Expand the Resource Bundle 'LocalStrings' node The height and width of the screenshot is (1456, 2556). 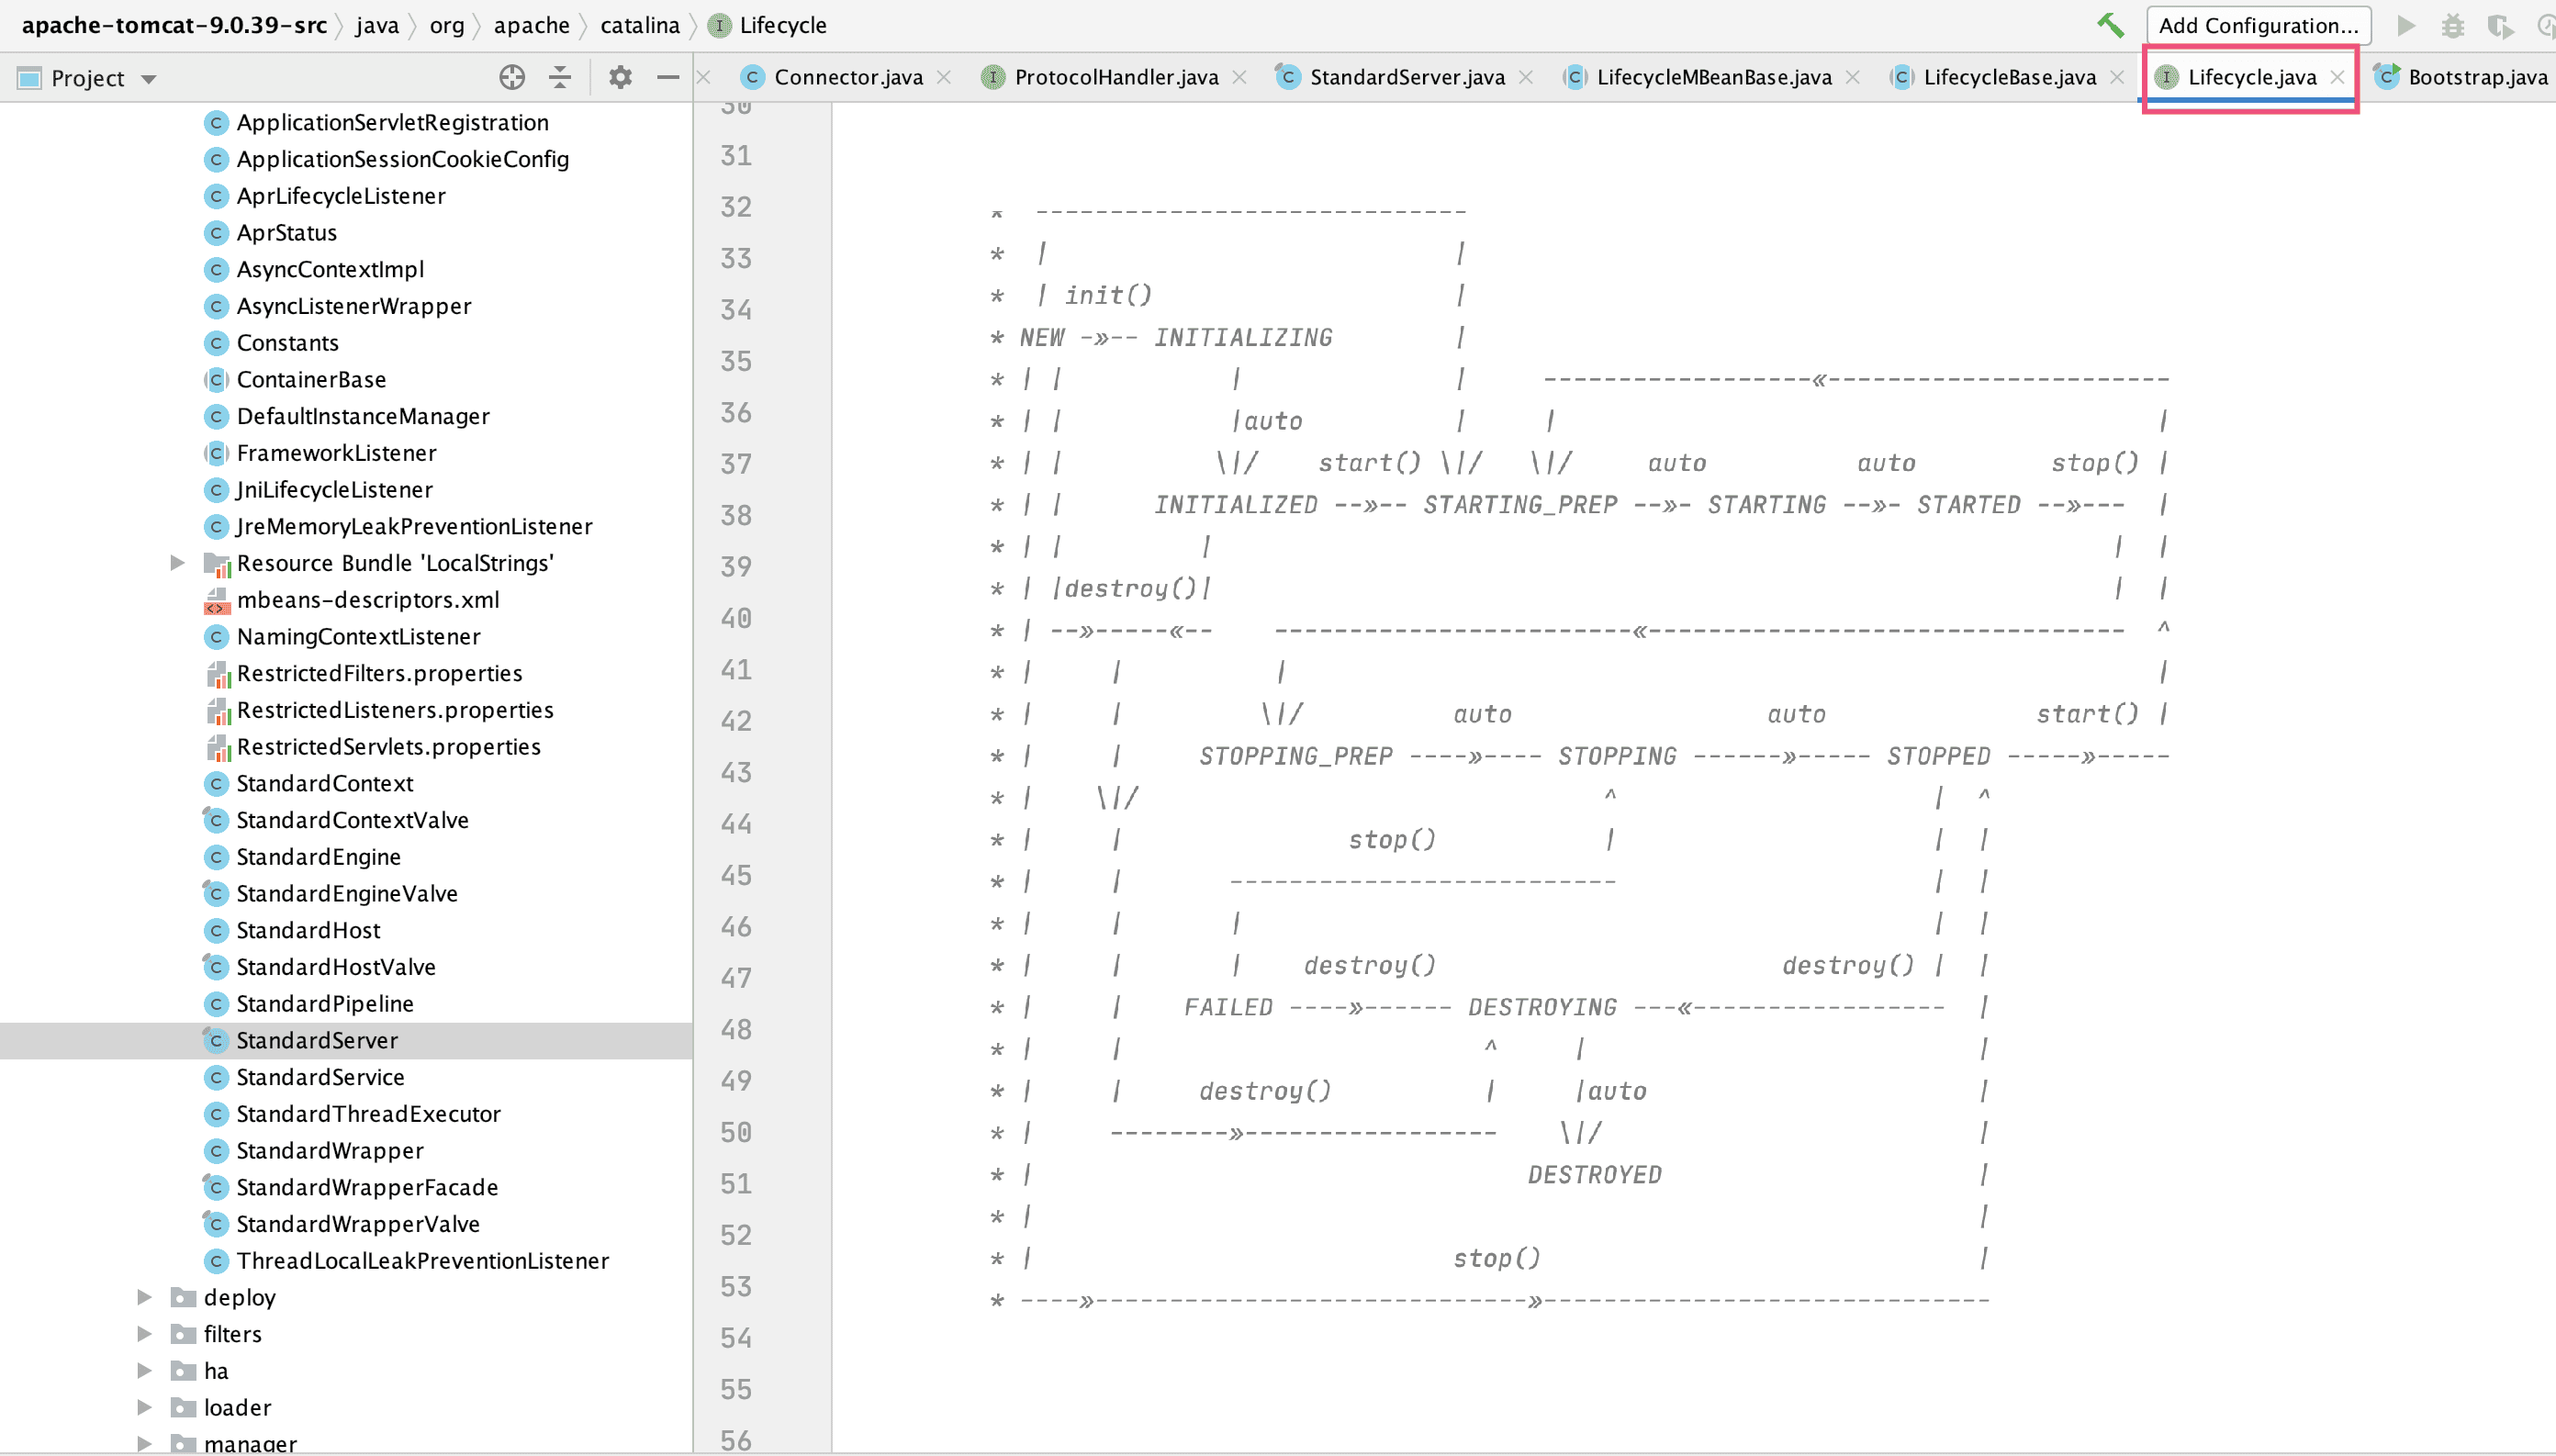(177, 563)
